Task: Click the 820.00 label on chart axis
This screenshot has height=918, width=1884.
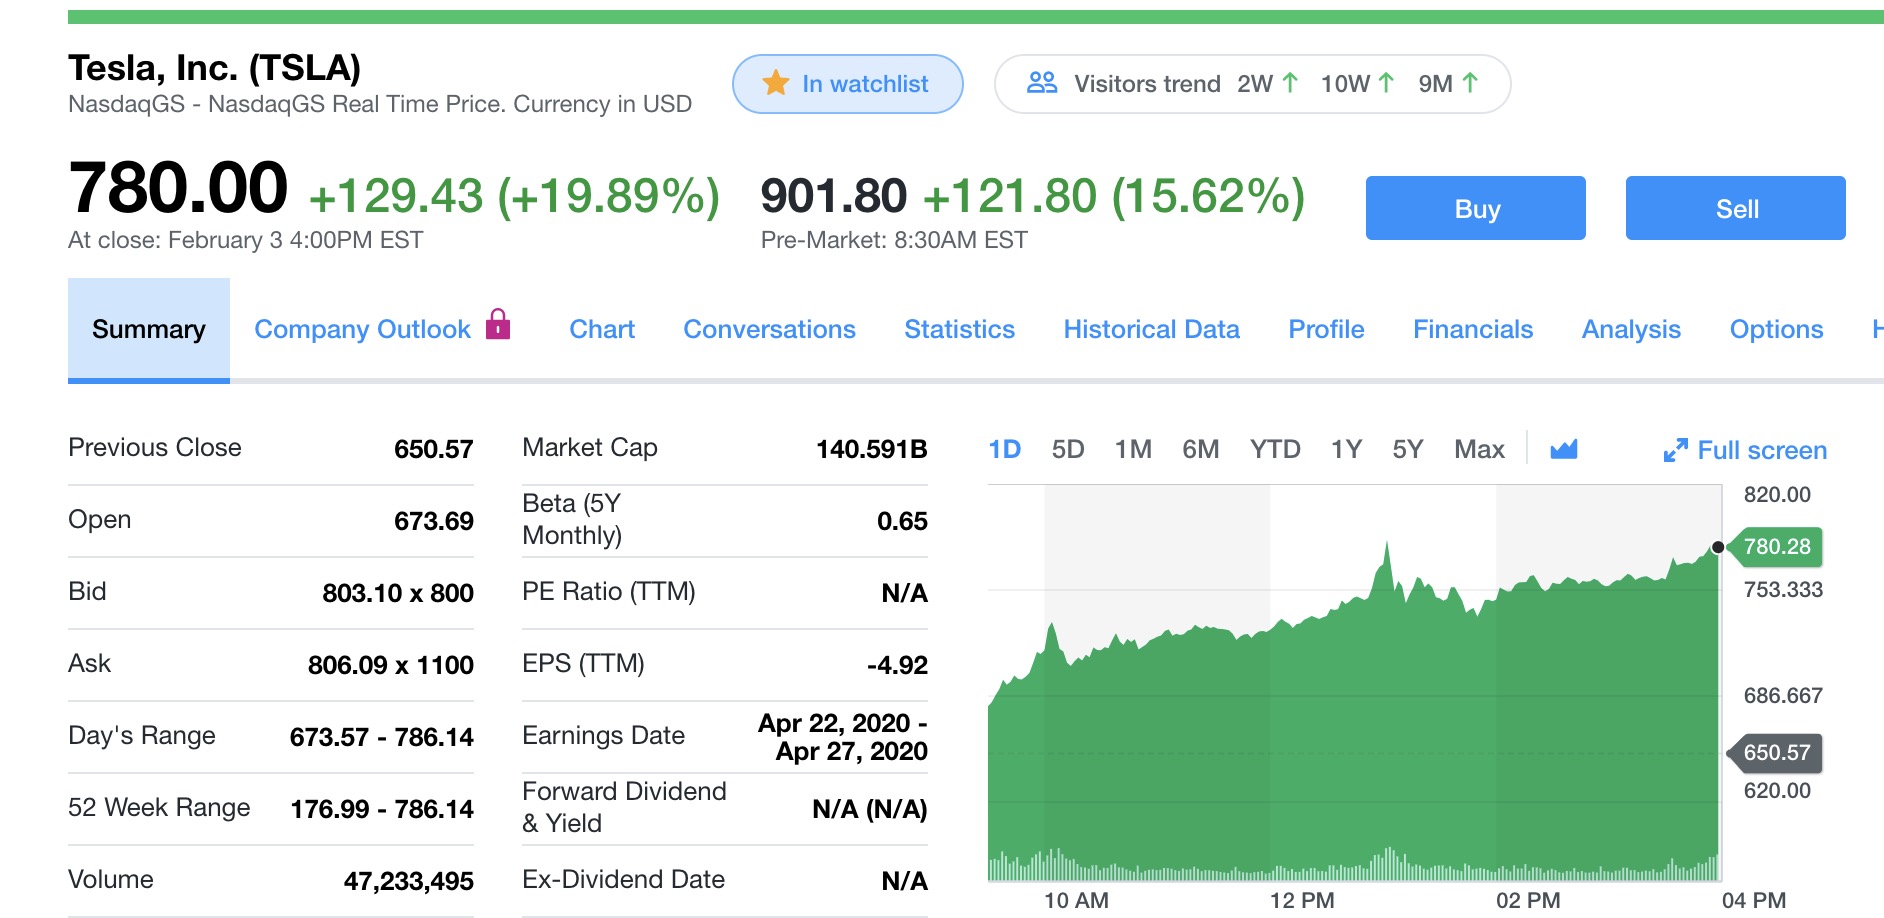Action: [x=1777, y=494]
